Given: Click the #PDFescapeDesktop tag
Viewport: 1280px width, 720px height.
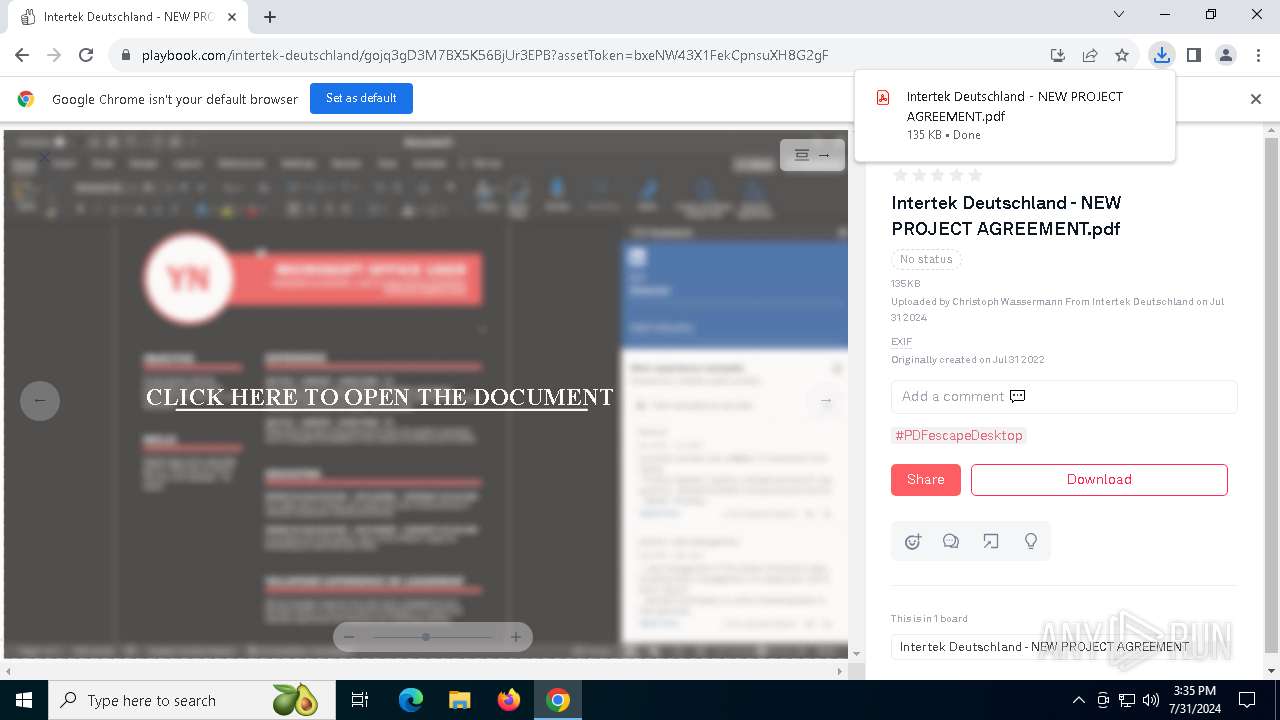Looking at the screenshot, I should tap(959, 435).
